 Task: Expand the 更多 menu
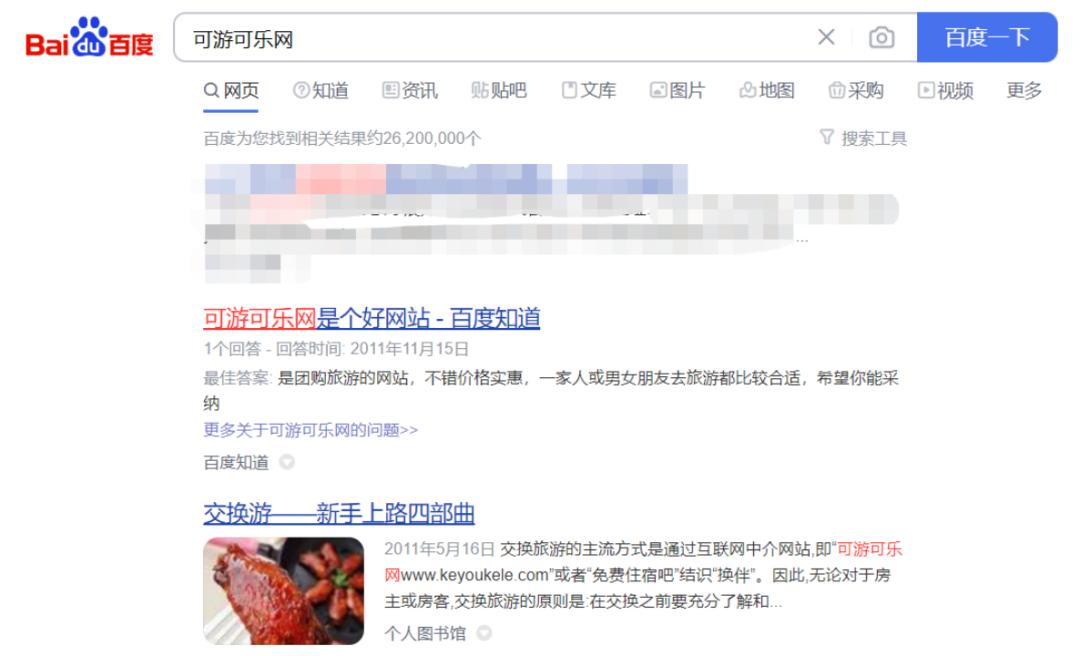[x=1024, y=90]
